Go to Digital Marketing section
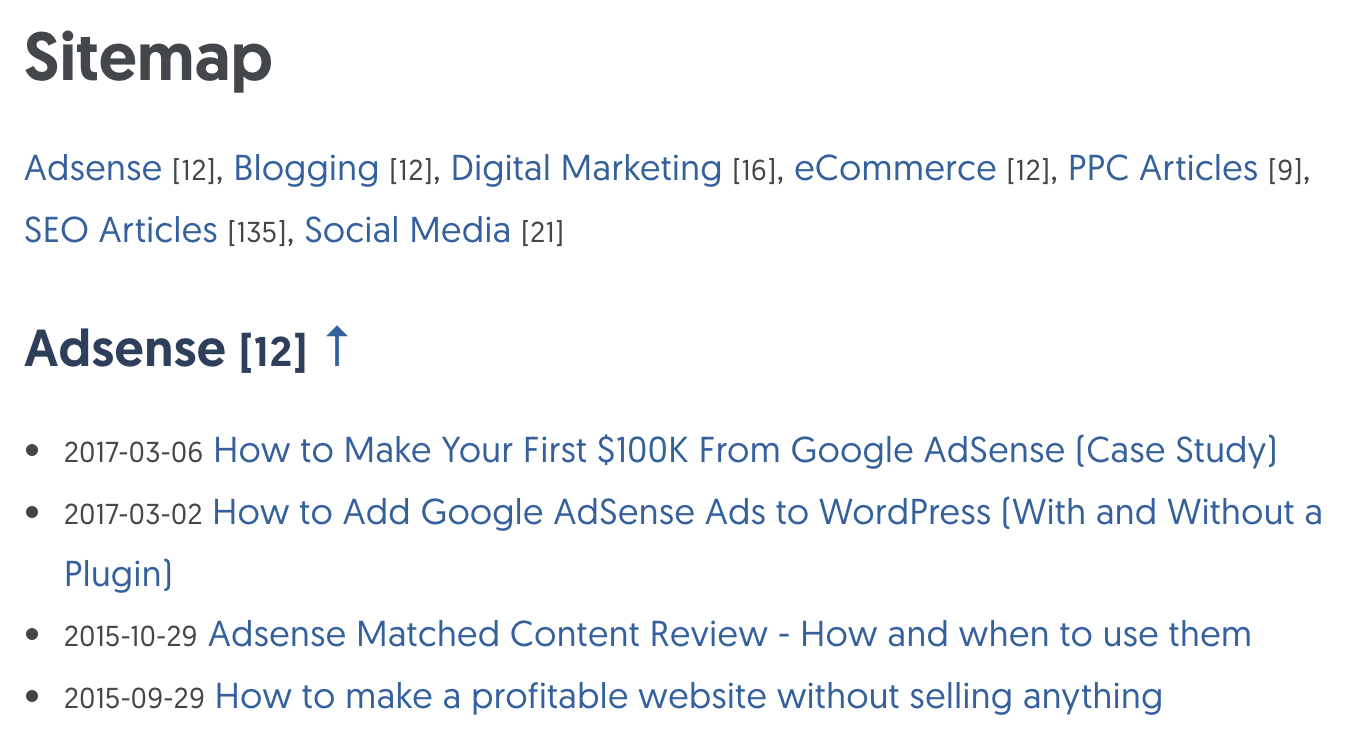The width and height of the screenshot is (1354, 730). coord(586,168)
